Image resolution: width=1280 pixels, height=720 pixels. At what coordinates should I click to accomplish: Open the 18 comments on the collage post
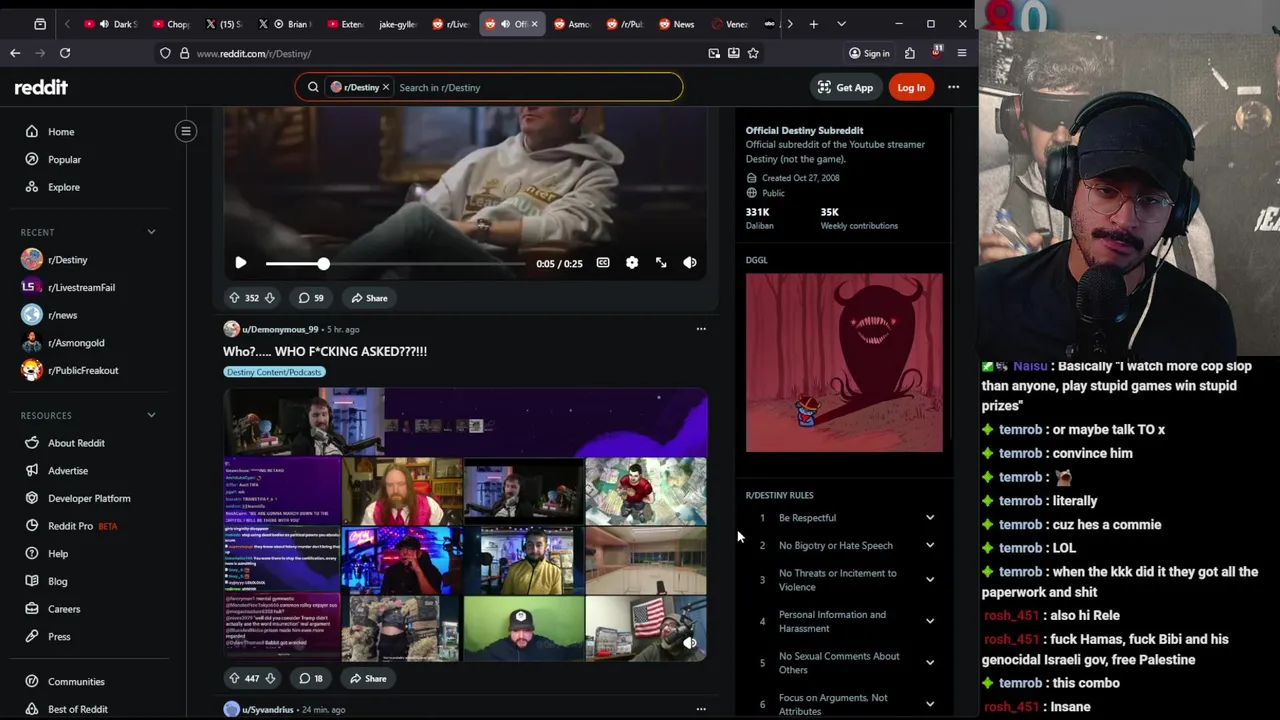click(311, 678)
